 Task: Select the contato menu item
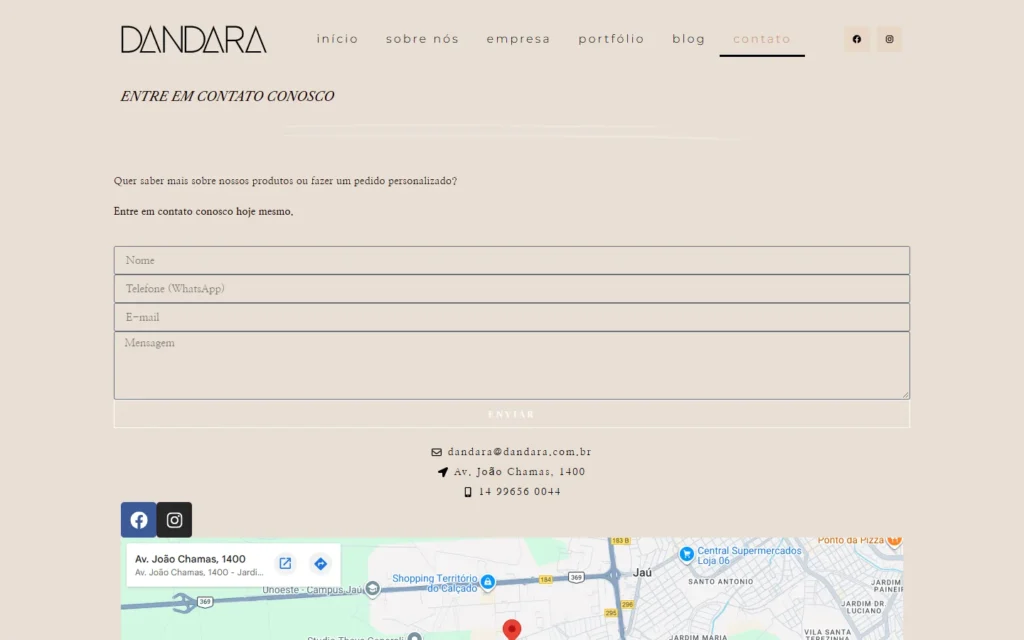762,39
